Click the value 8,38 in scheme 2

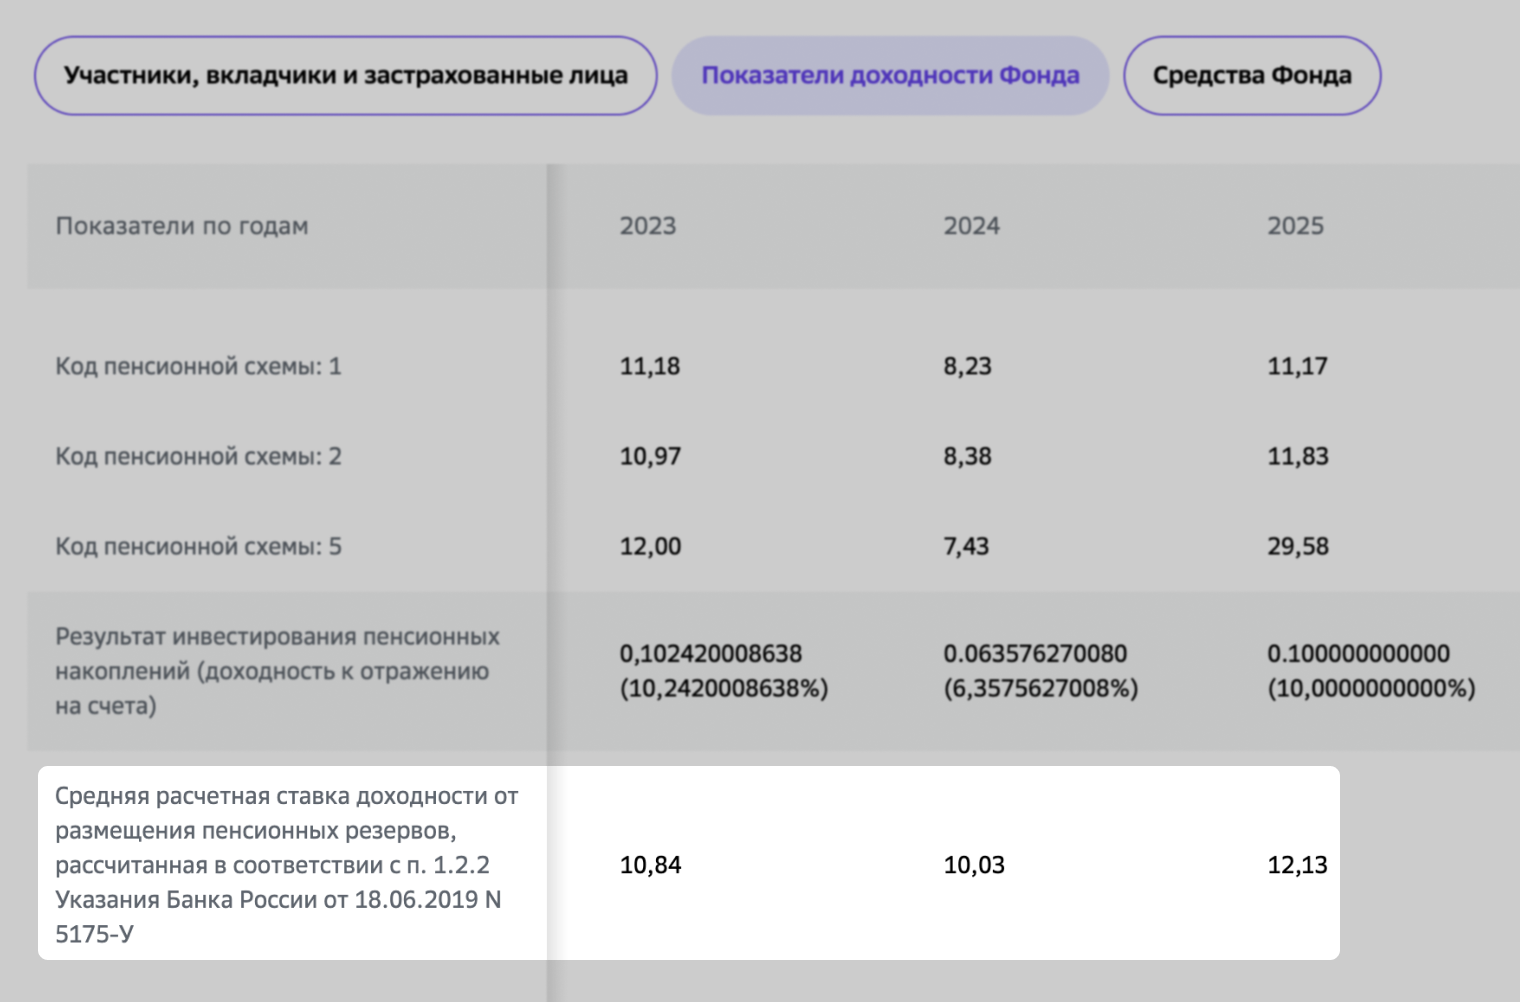968,456
